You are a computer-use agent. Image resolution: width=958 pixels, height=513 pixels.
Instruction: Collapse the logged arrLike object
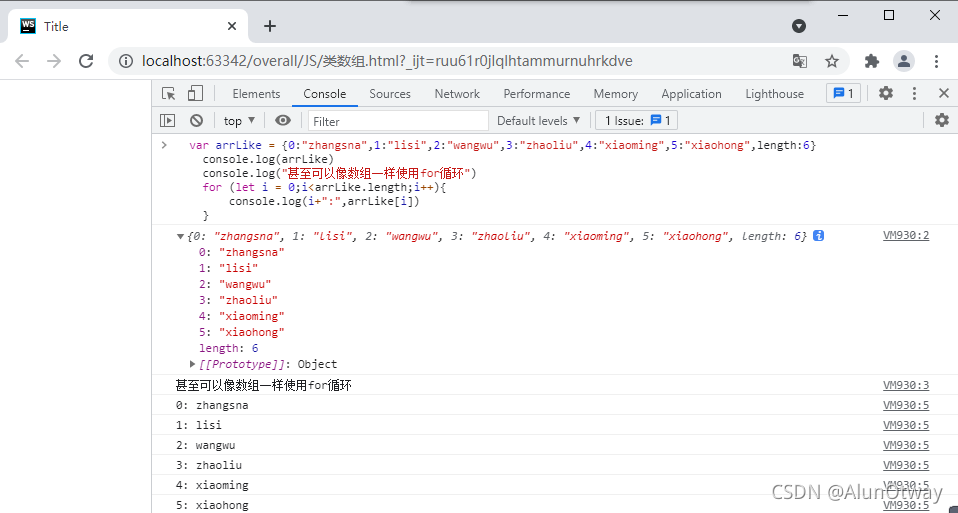180,236
